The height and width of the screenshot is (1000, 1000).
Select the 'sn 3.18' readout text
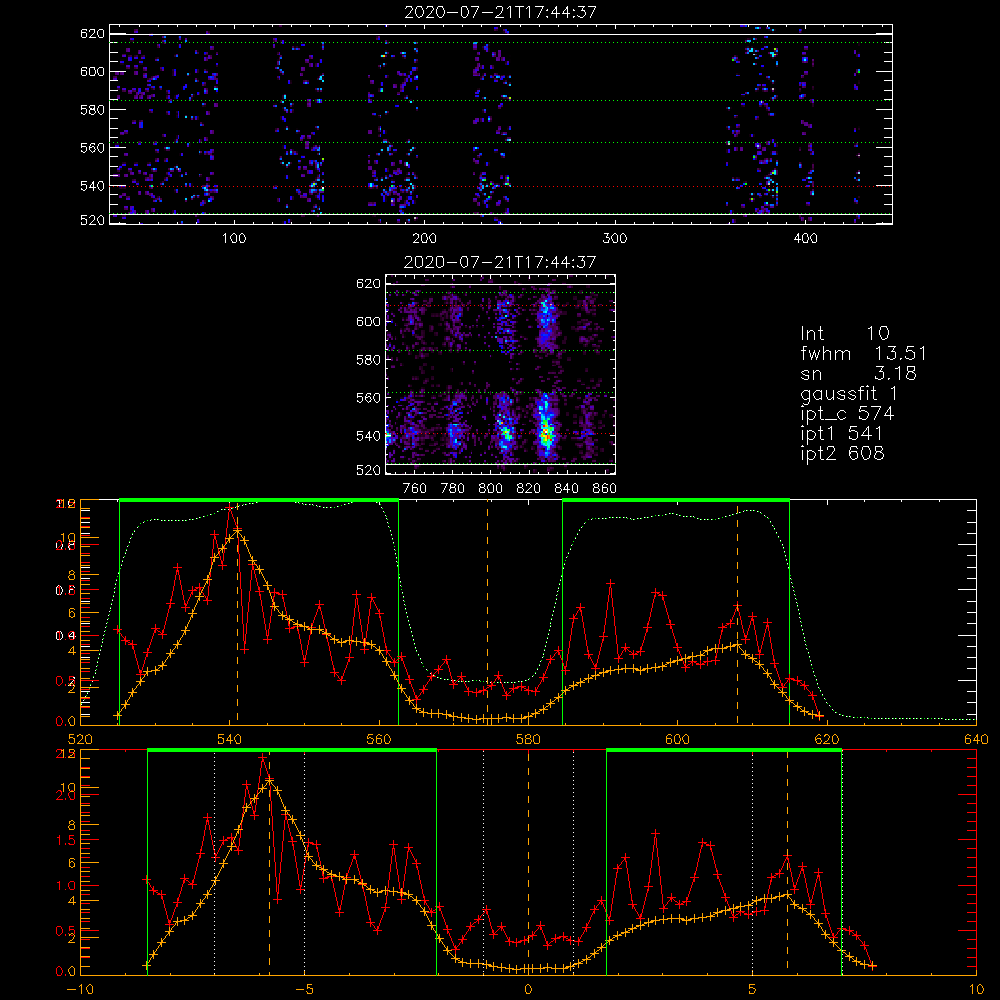click(858, 372)
